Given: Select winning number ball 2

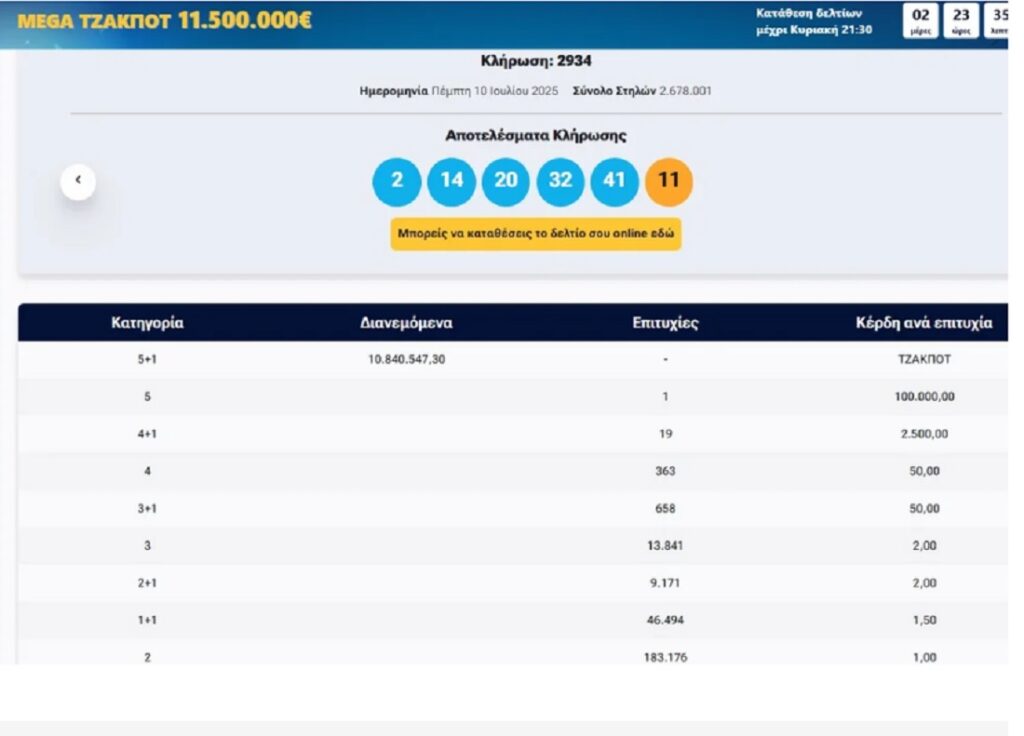Looking at the screenshot, I should 396,182.
